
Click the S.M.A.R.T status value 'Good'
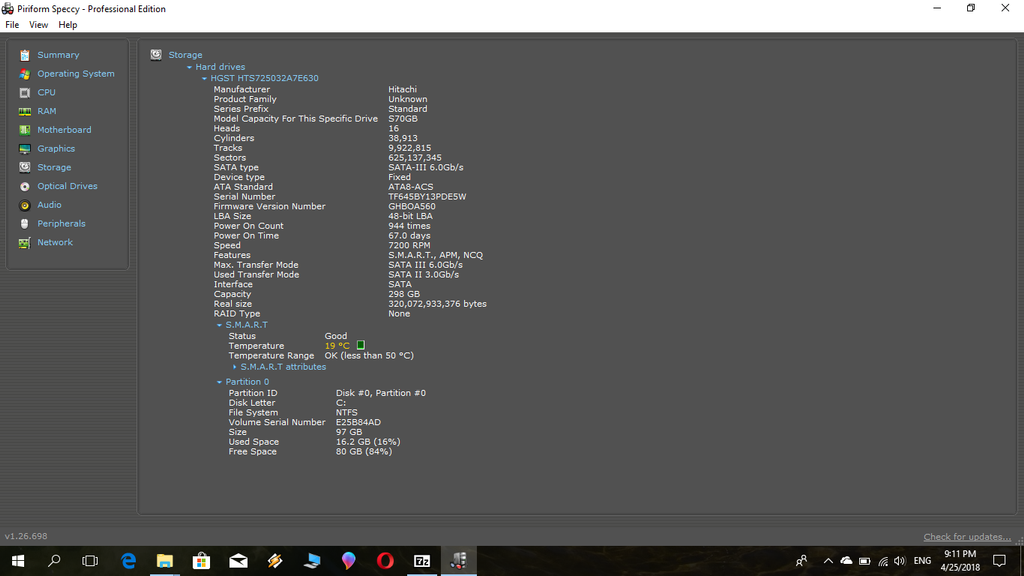pyautogui.click(x=336, y=336)
